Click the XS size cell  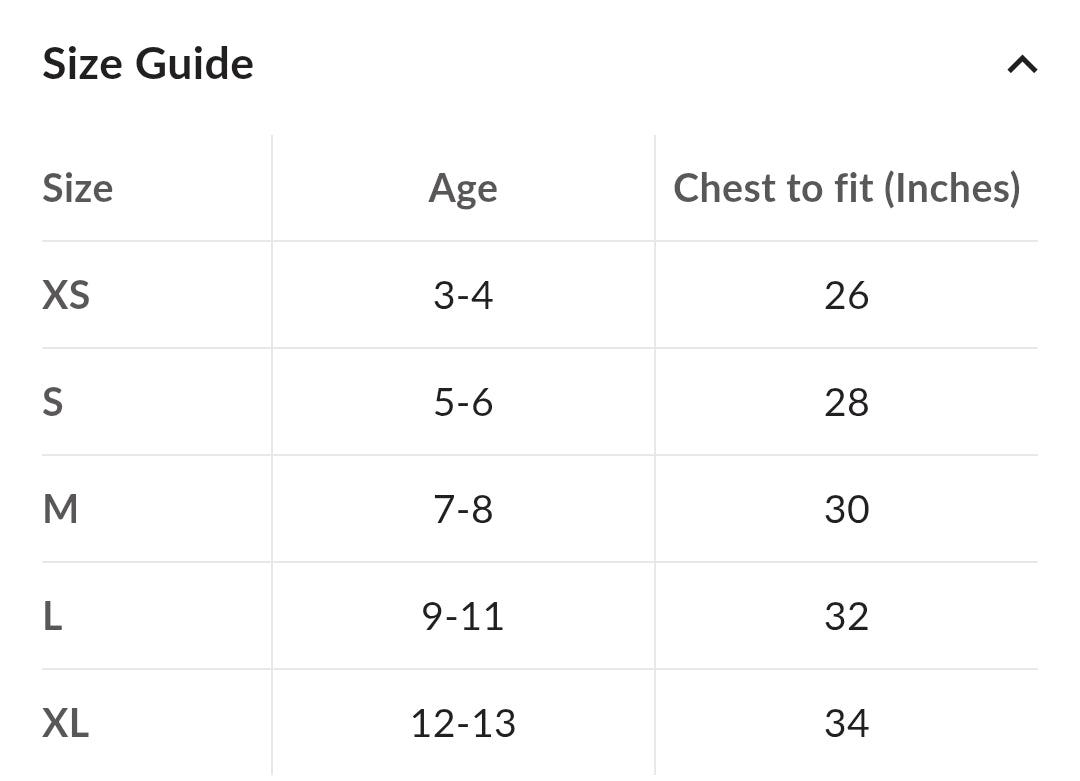coord(66,295)
